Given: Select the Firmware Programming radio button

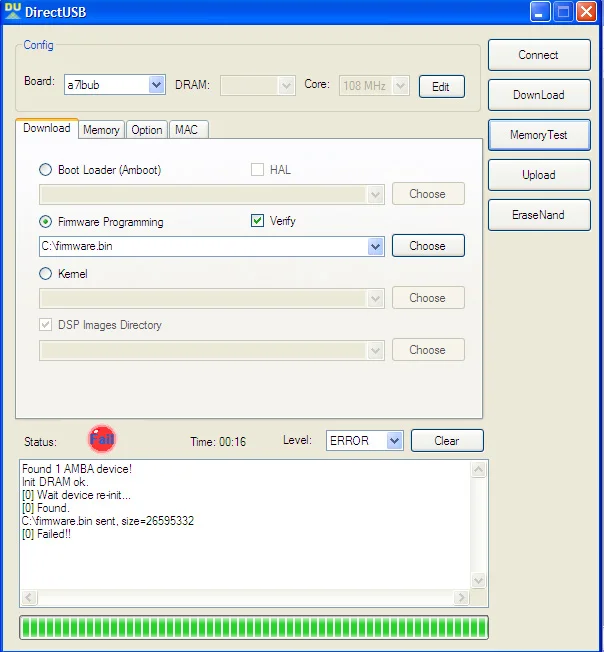Looking at the screenshot, I should (x=45, y=222).
